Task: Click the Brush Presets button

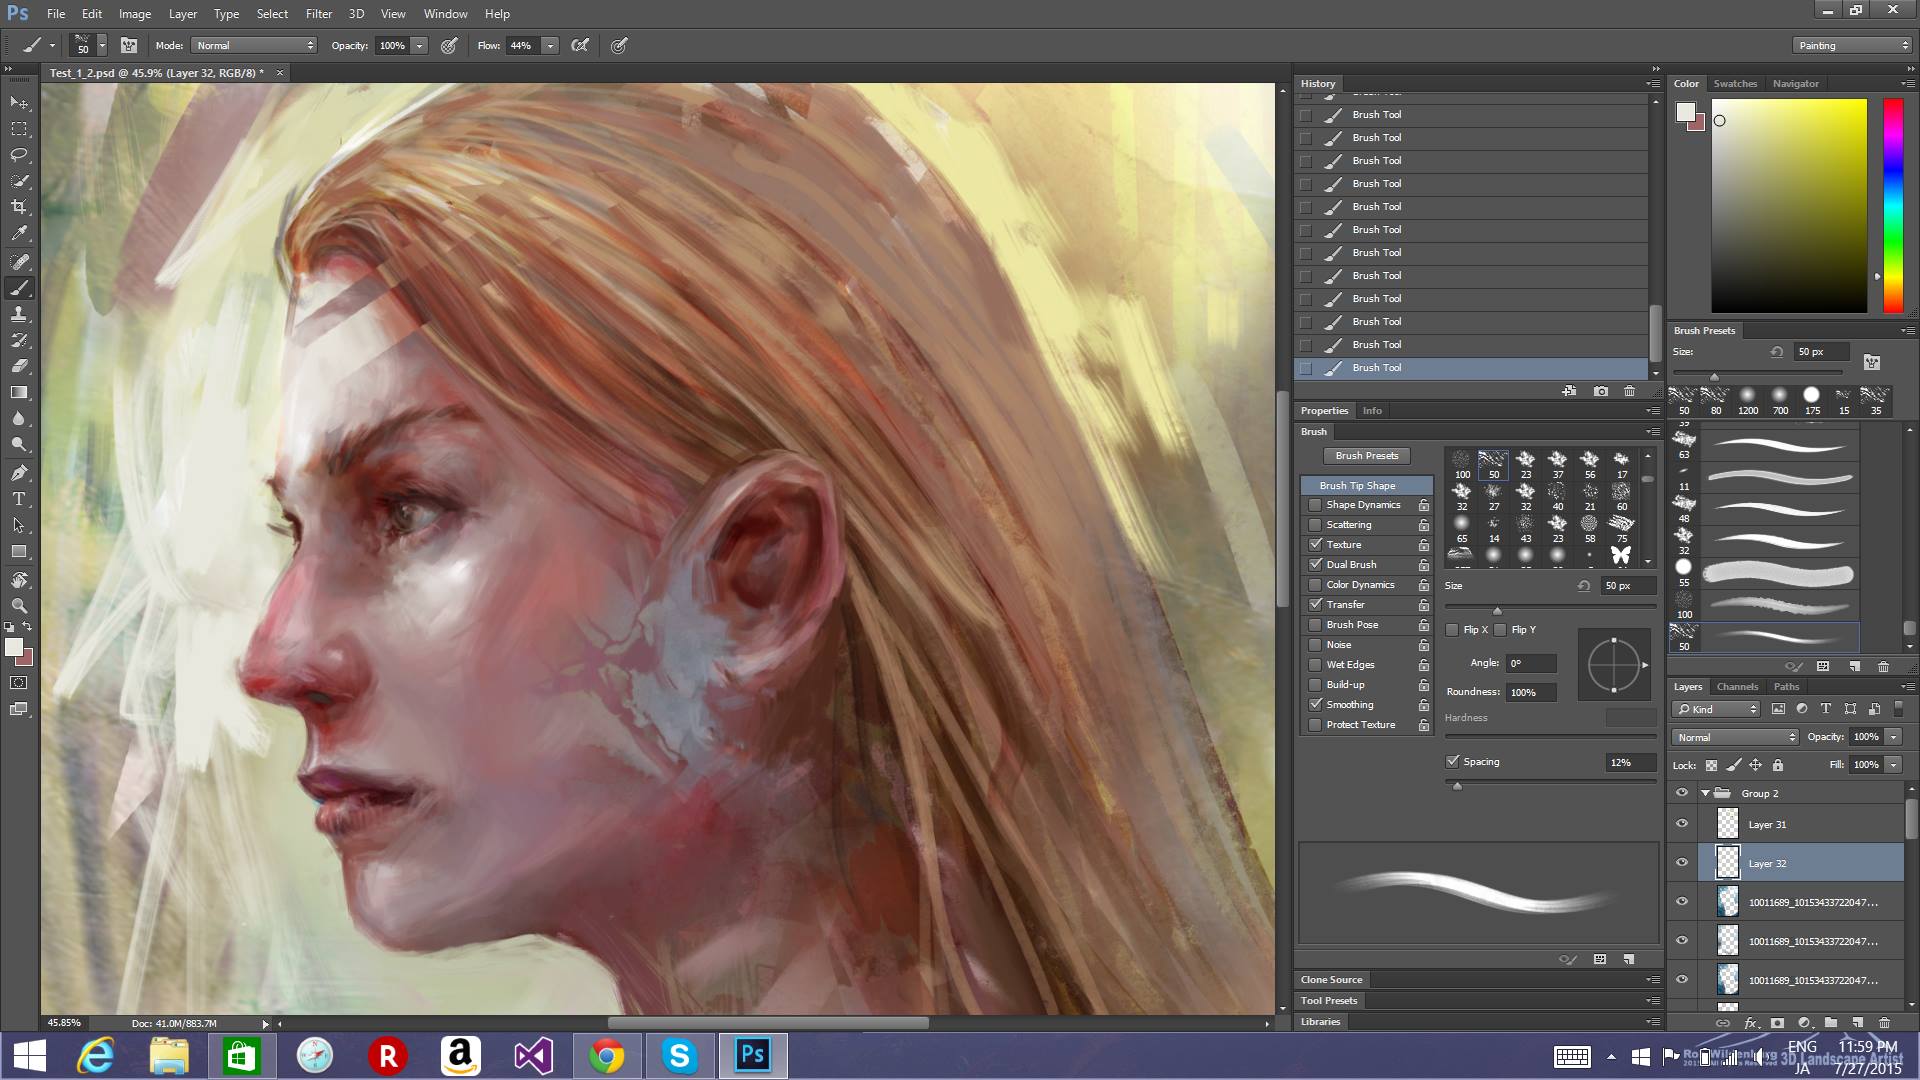Action: tap(1366, 456)
